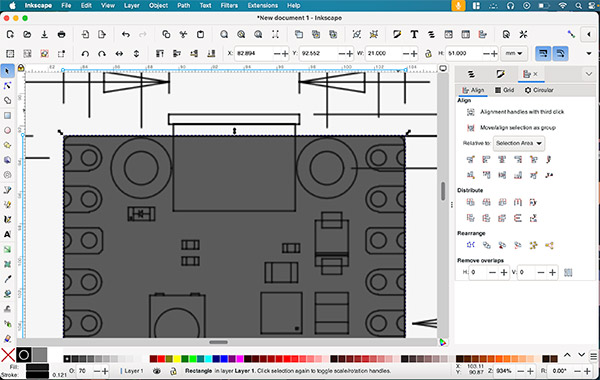The width and height of the screenshot is (600, 380).
Task: Select the Node edit tool
Action: (7, 86)
